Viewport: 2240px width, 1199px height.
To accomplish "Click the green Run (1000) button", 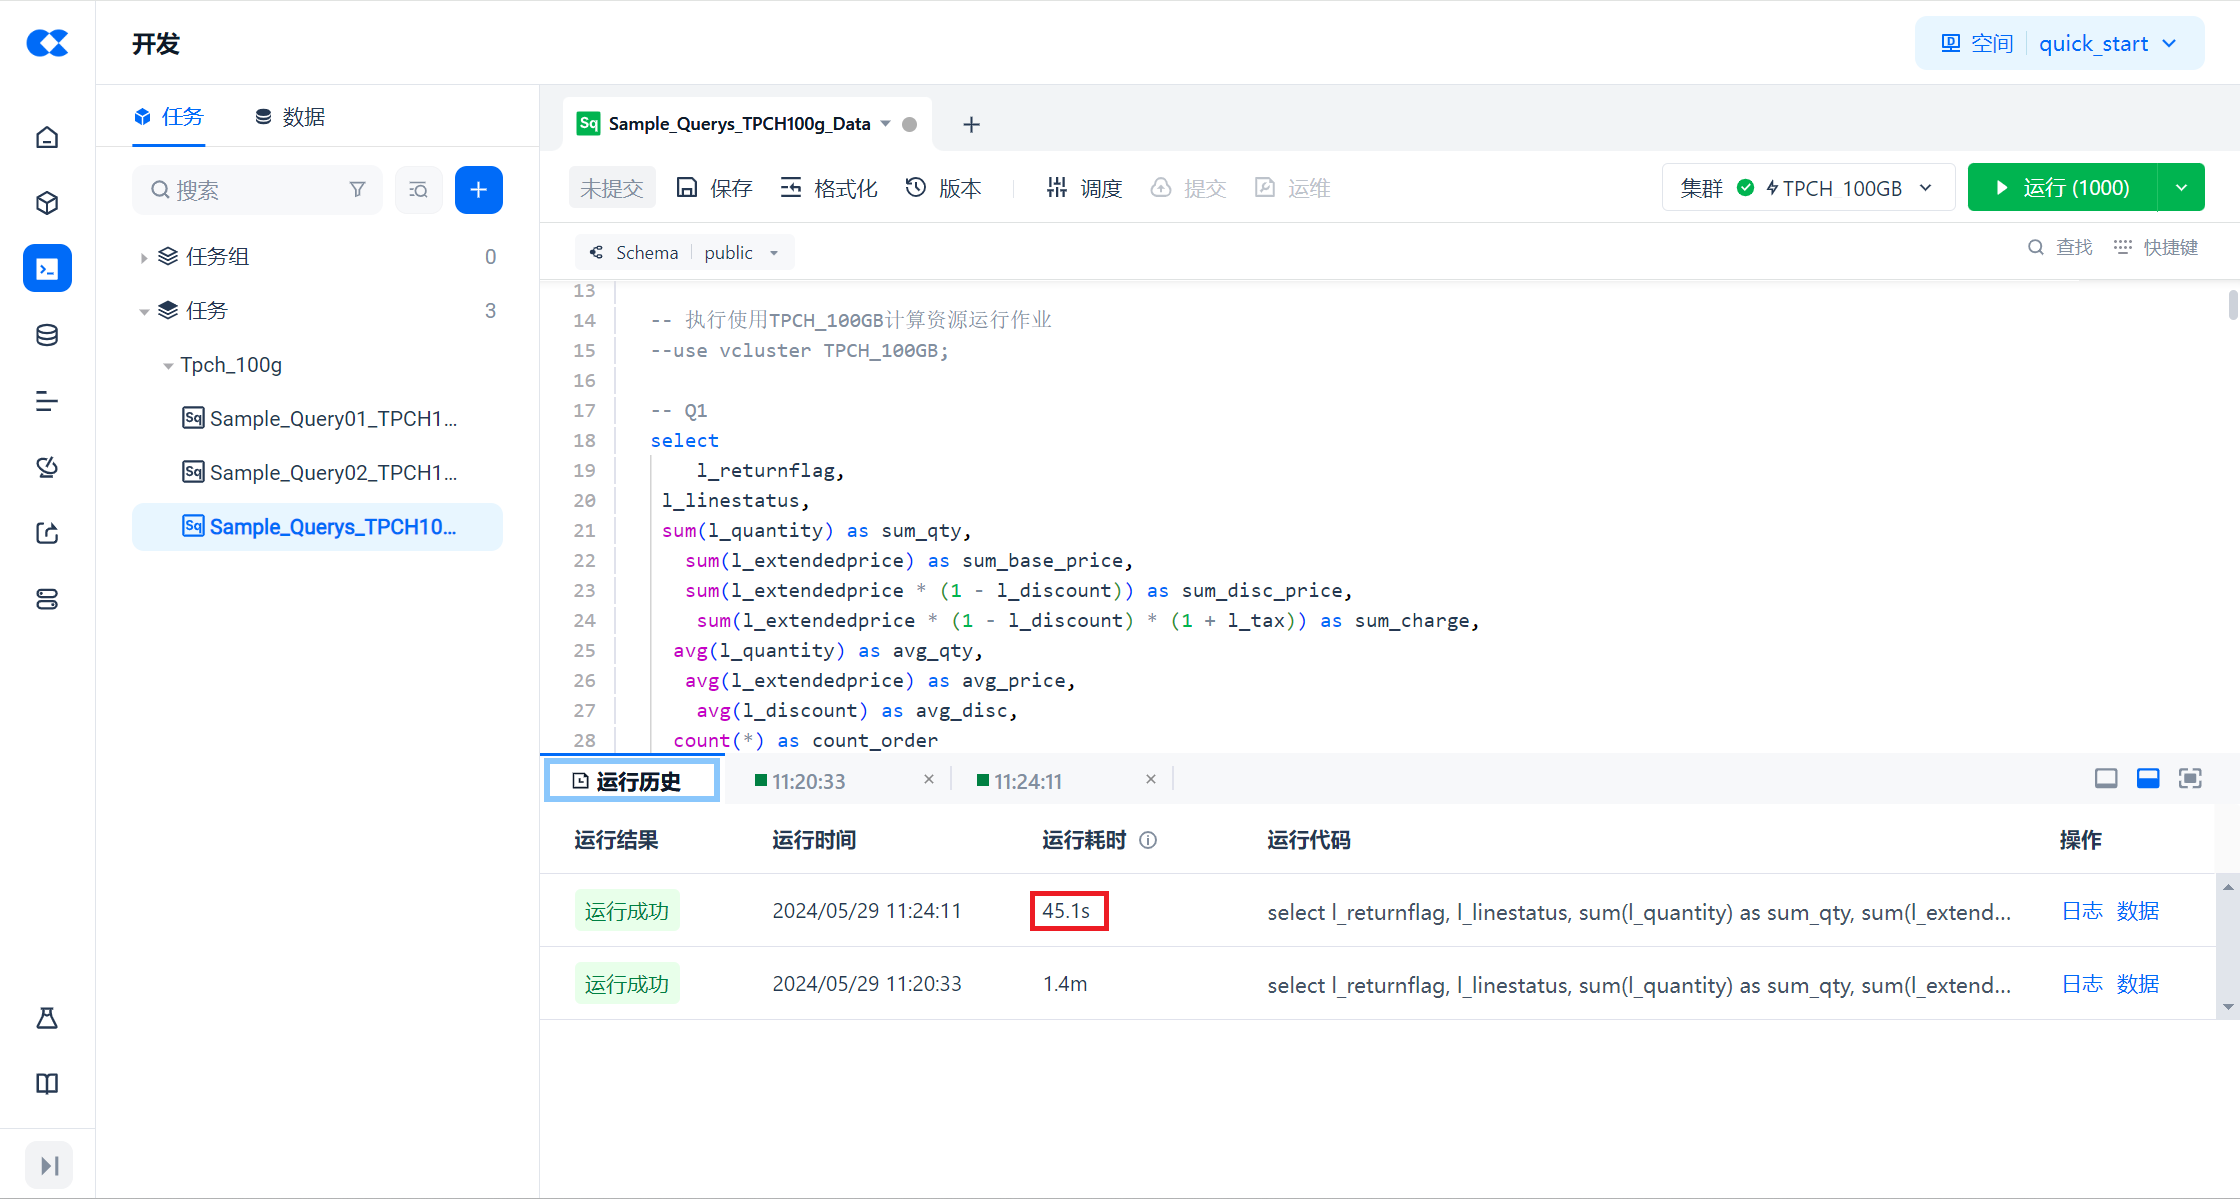I will 2062,188.
